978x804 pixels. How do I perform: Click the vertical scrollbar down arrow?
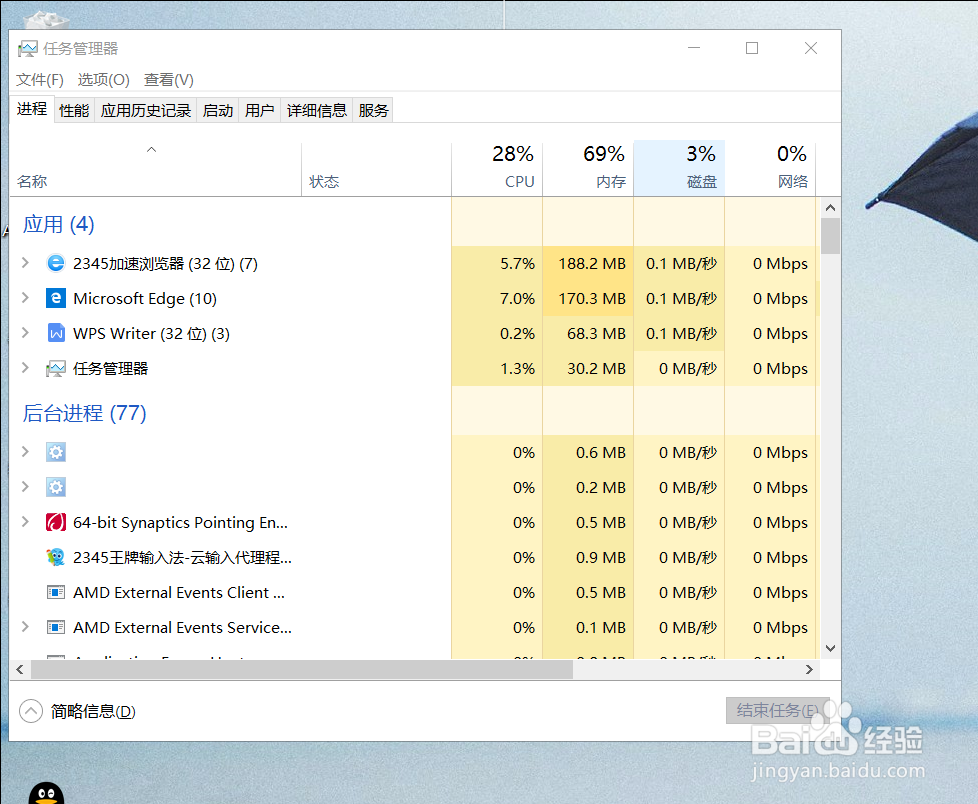coord(830,649)
